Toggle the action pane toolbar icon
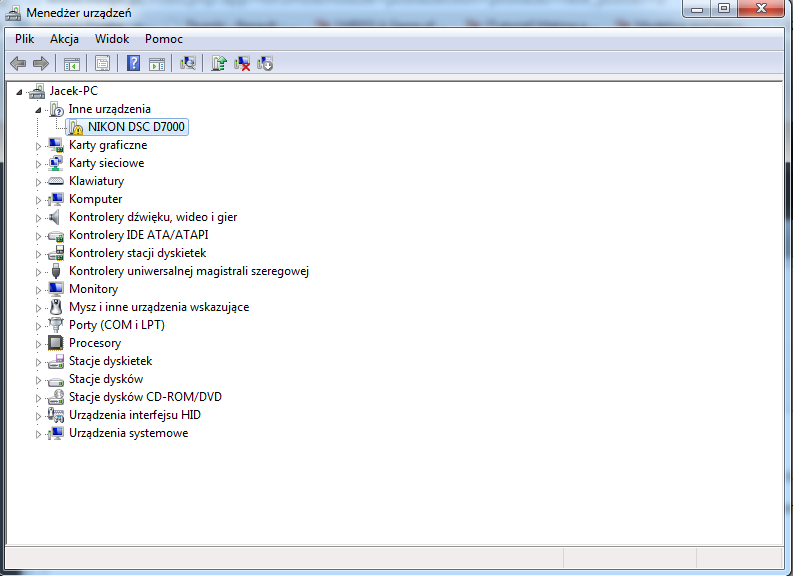Screen dimensions: 793x576 157,64
